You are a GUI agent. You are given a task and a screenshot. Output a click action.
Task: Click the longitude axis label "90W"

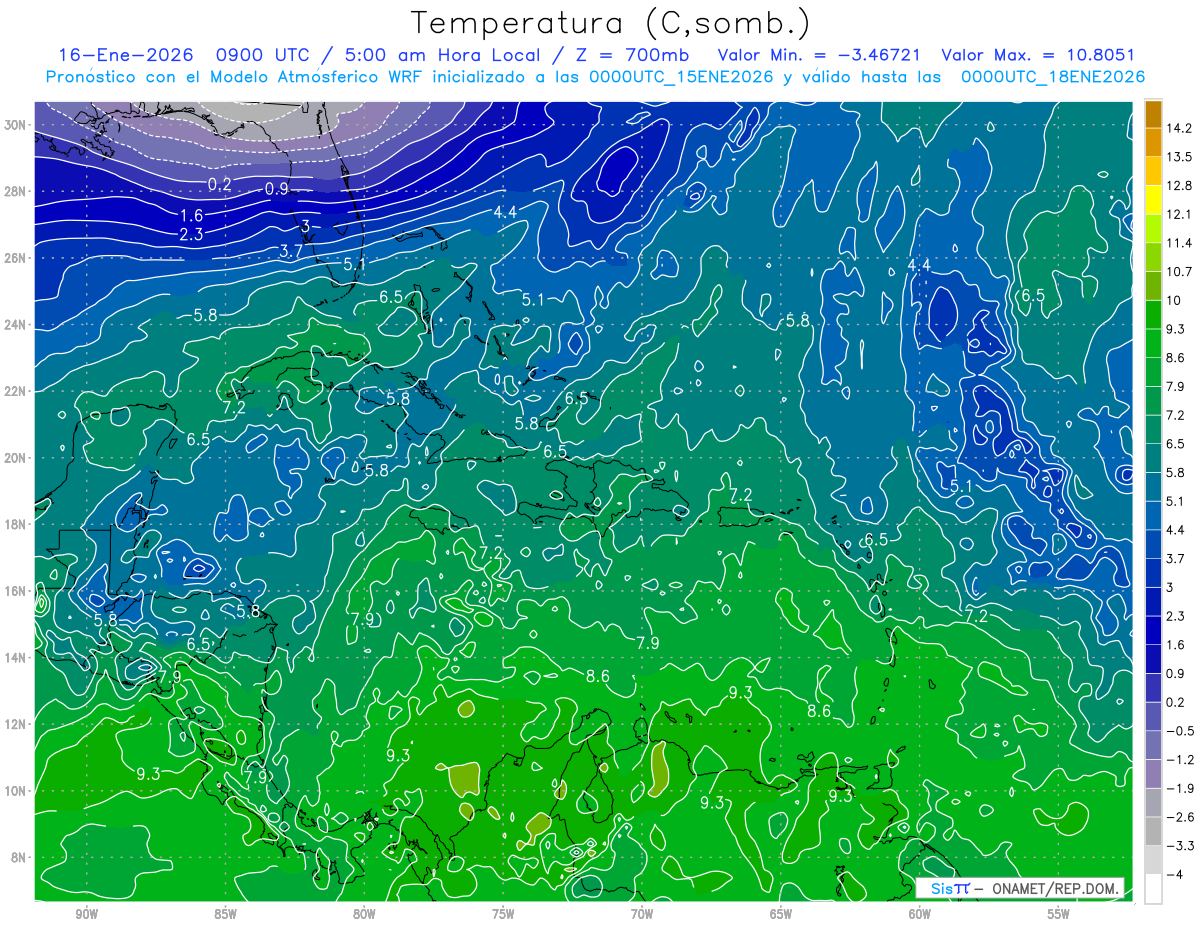coord(86,914)
